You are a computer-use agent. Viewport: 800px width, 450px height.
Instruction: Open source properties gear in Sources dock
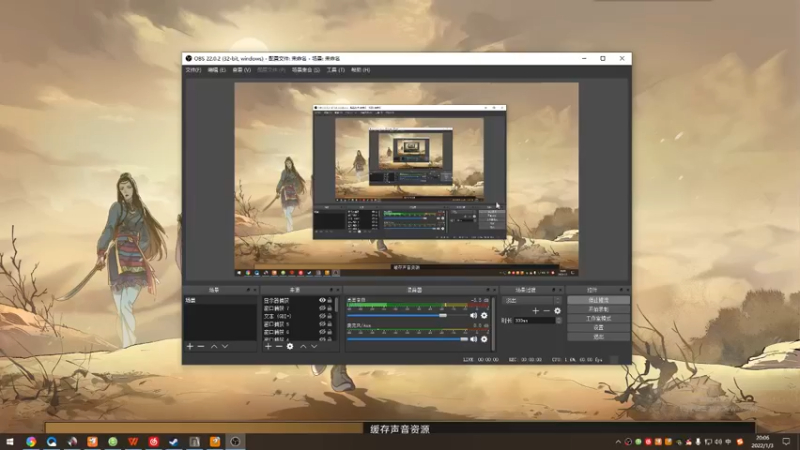pyautogui.click(x=290, y=346)
